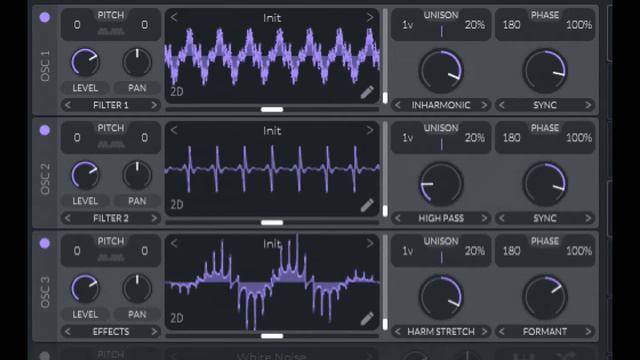
Task: Click the OSC 2 PAN knob
Action: click(x=137, y=175)
